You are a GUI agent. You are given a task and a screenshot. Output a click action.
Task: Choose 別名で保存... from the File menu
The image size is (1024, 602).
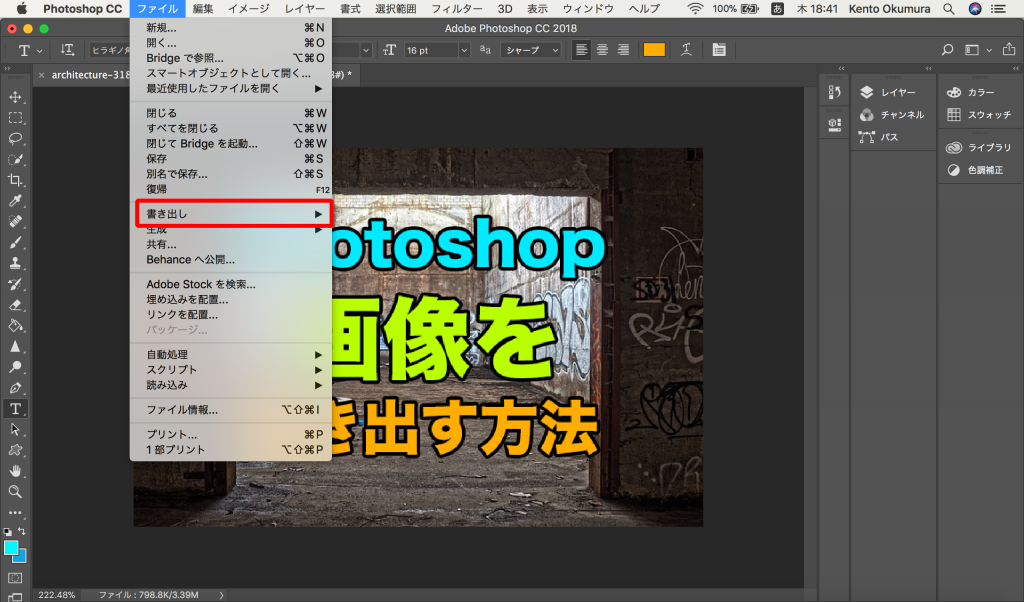(231, 174)
